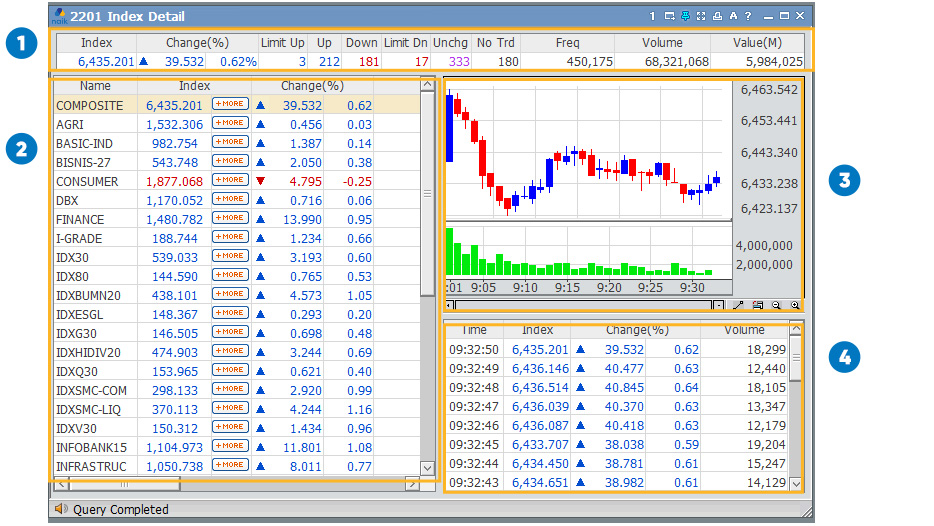Sort by the Name column header

[x=95, y=86]
